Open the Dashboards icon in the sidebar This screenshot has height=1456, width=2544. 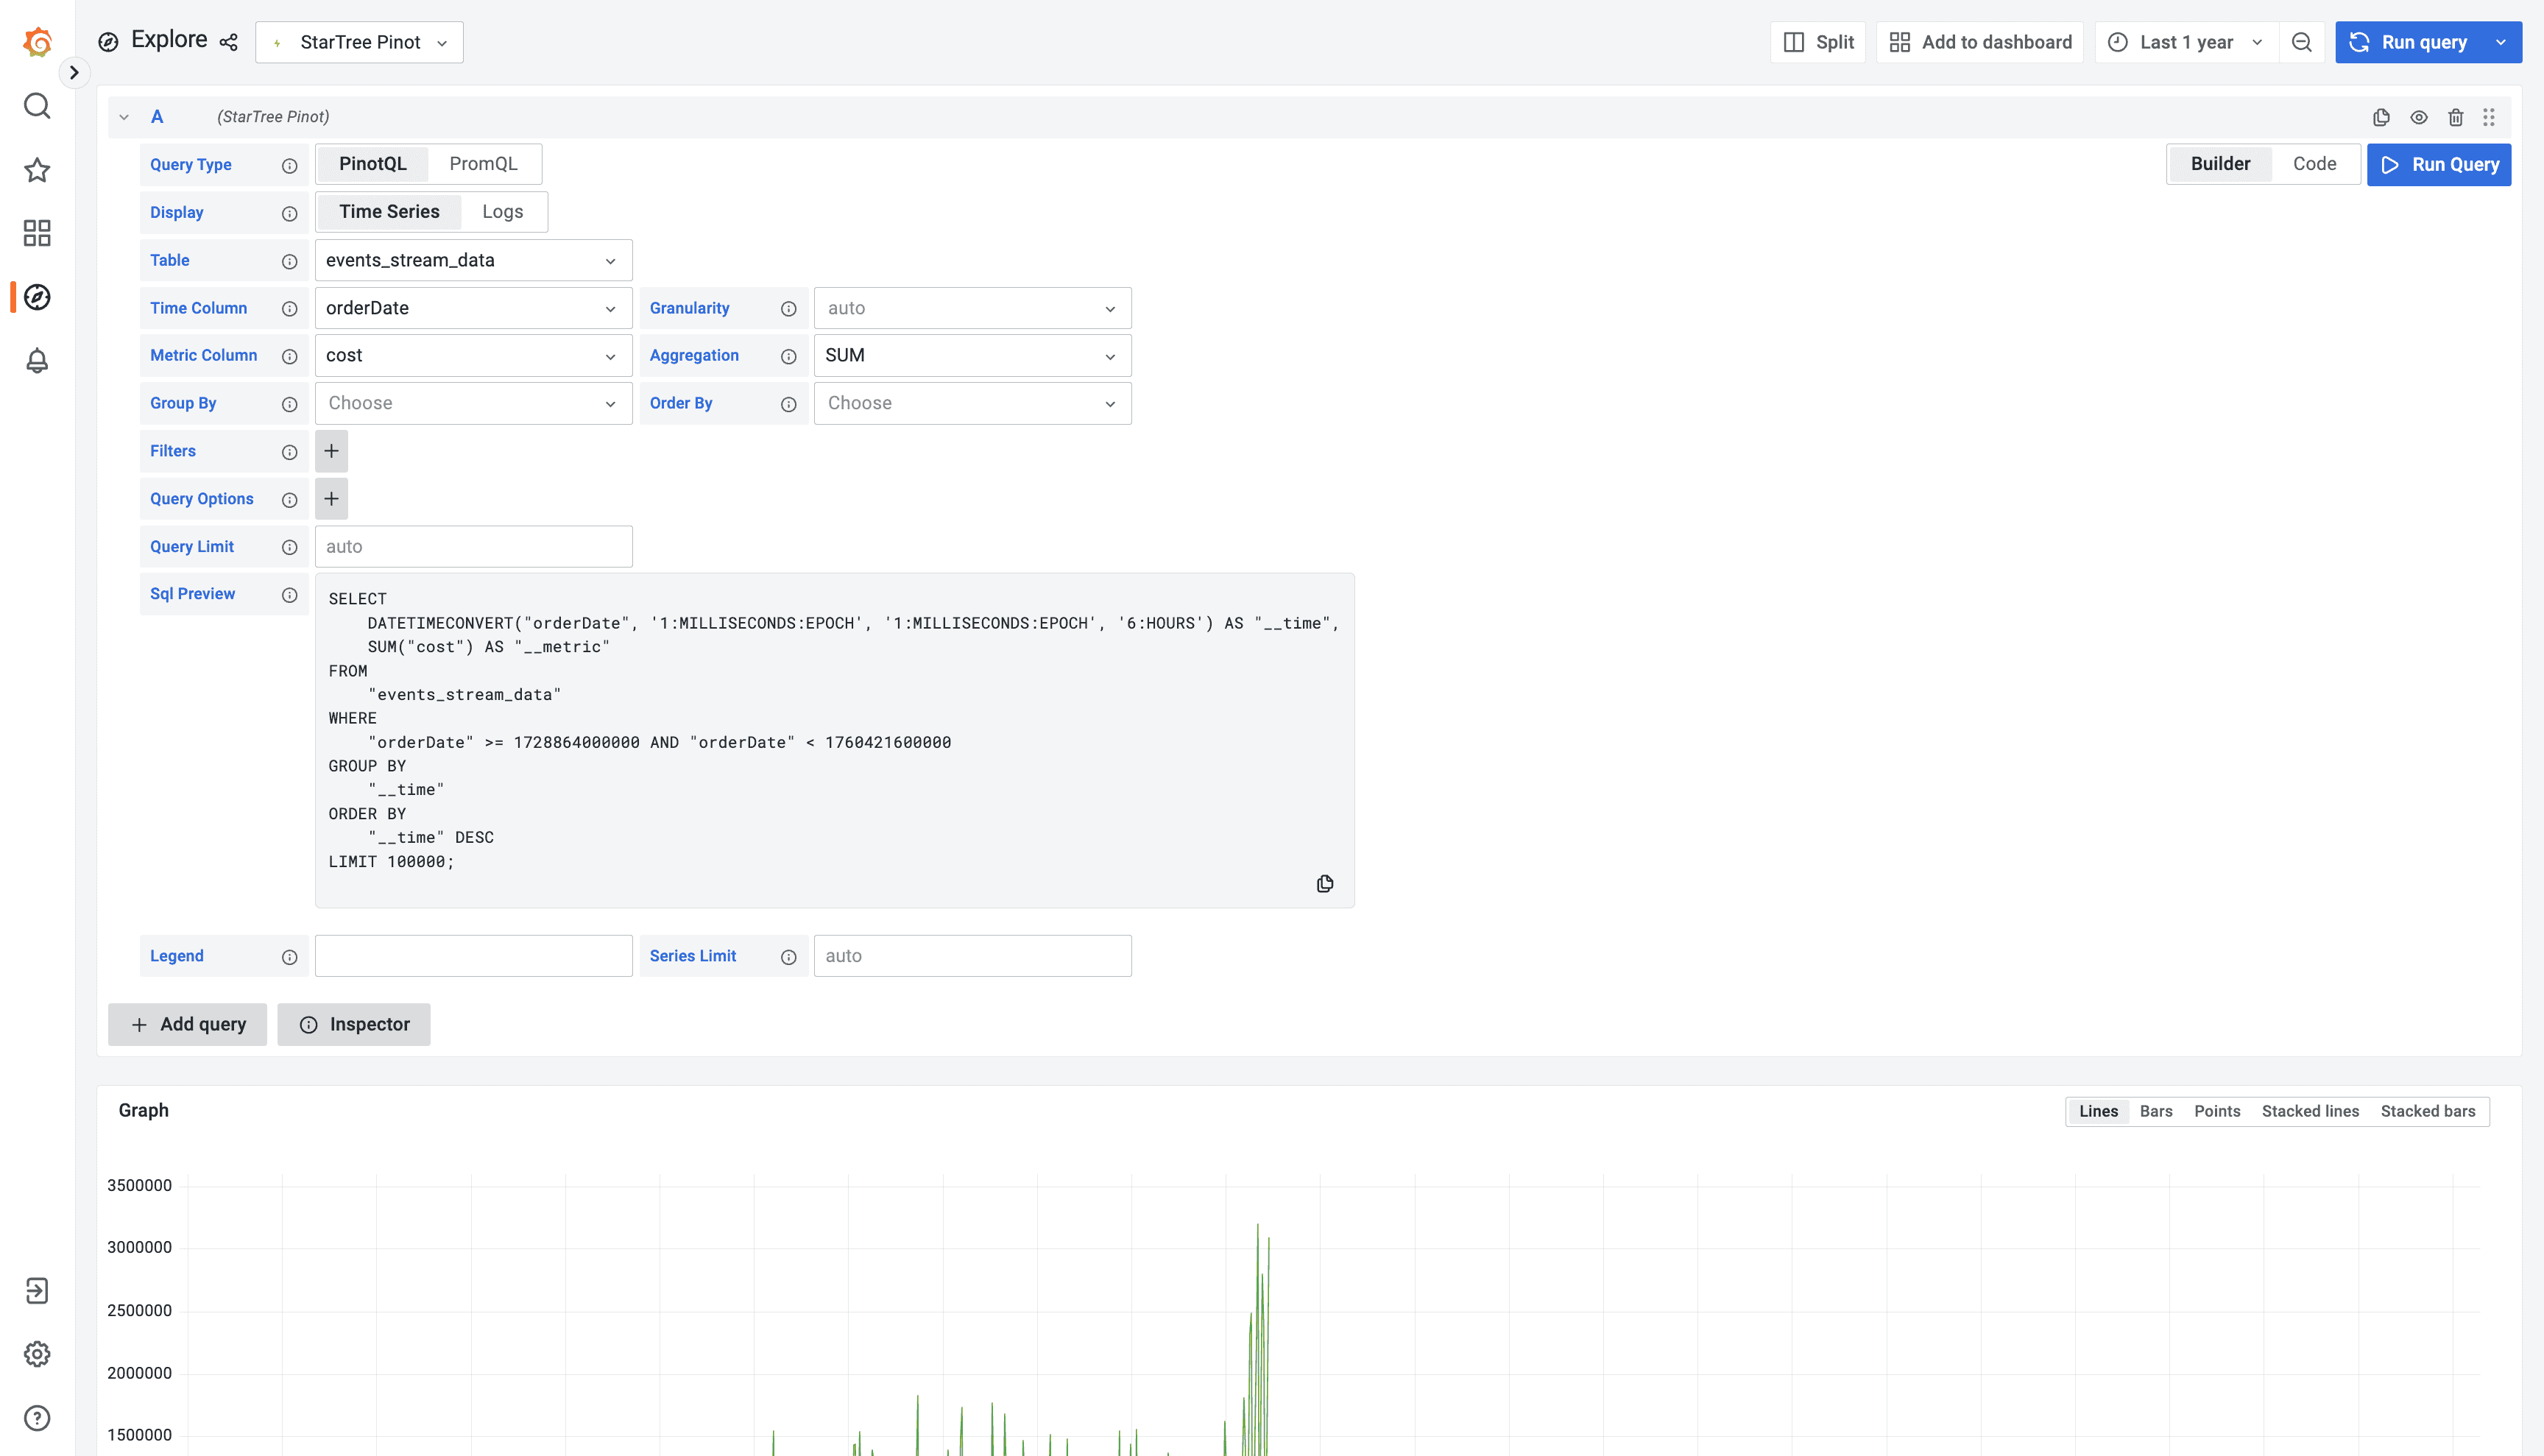pyautogui.click(x=37, y=233)
